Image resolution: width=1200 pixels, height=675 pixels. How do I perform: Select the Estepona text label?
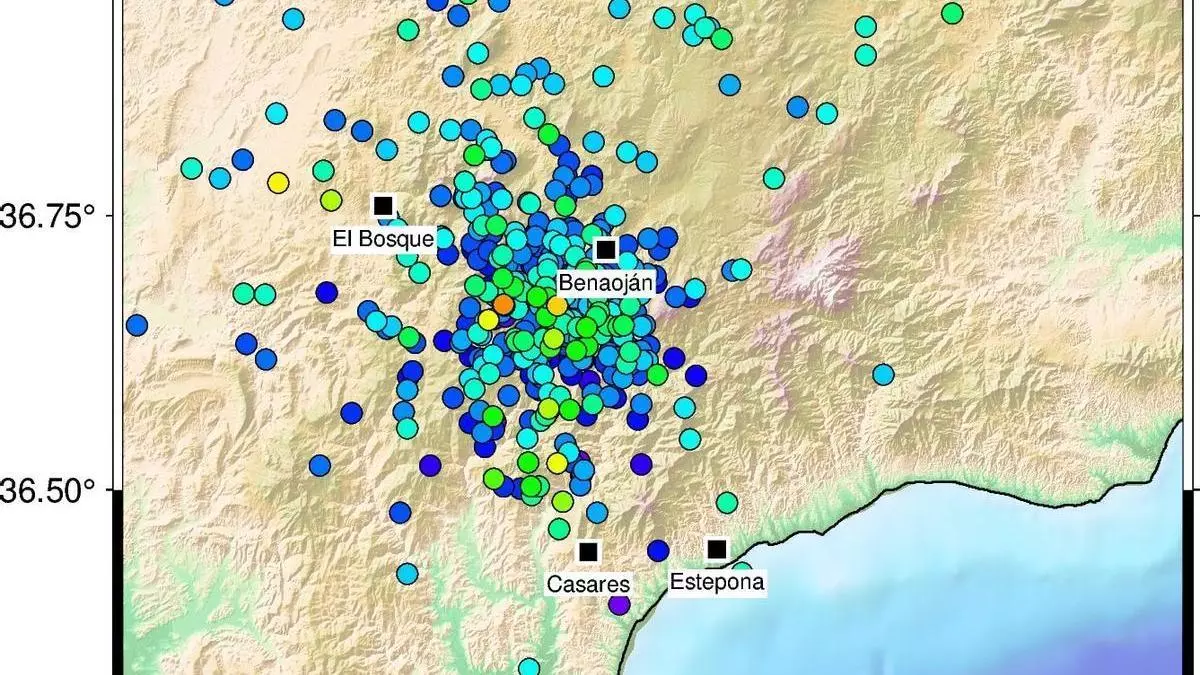pos(717,582)
